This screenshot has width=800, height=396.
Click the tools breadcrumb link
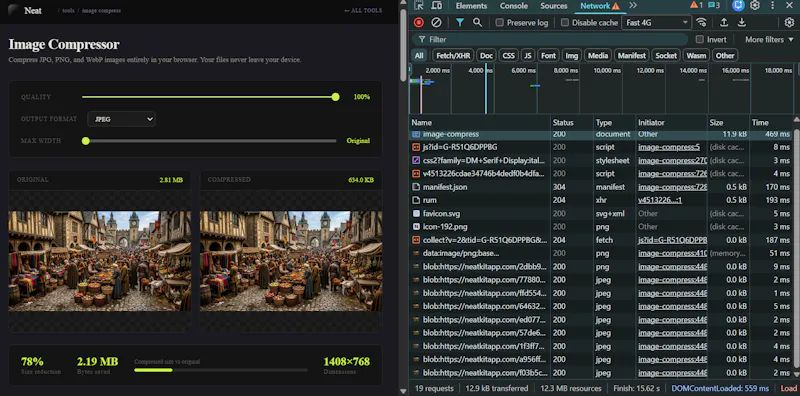pyautogui.click(x=68, y=11)
